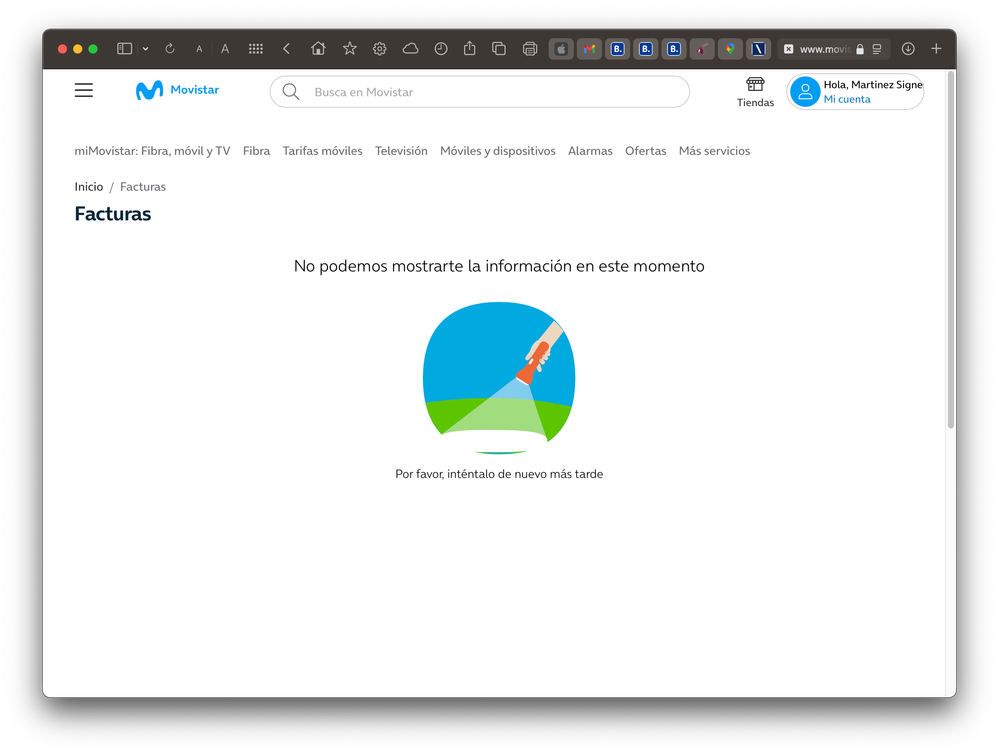Open bookmarks via the star icon
This screenshot has height=754, width=999.
click(x=349, y=48)
